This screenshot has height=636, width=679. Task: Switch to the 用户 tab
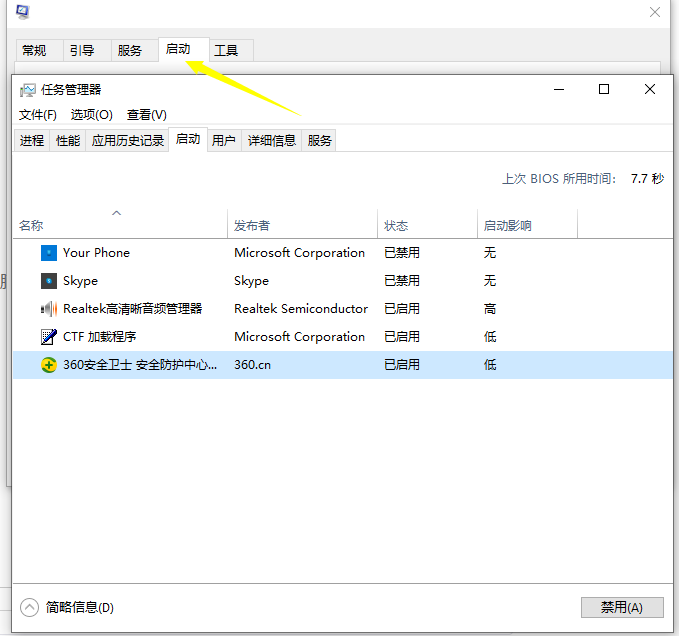coord(224,140)
